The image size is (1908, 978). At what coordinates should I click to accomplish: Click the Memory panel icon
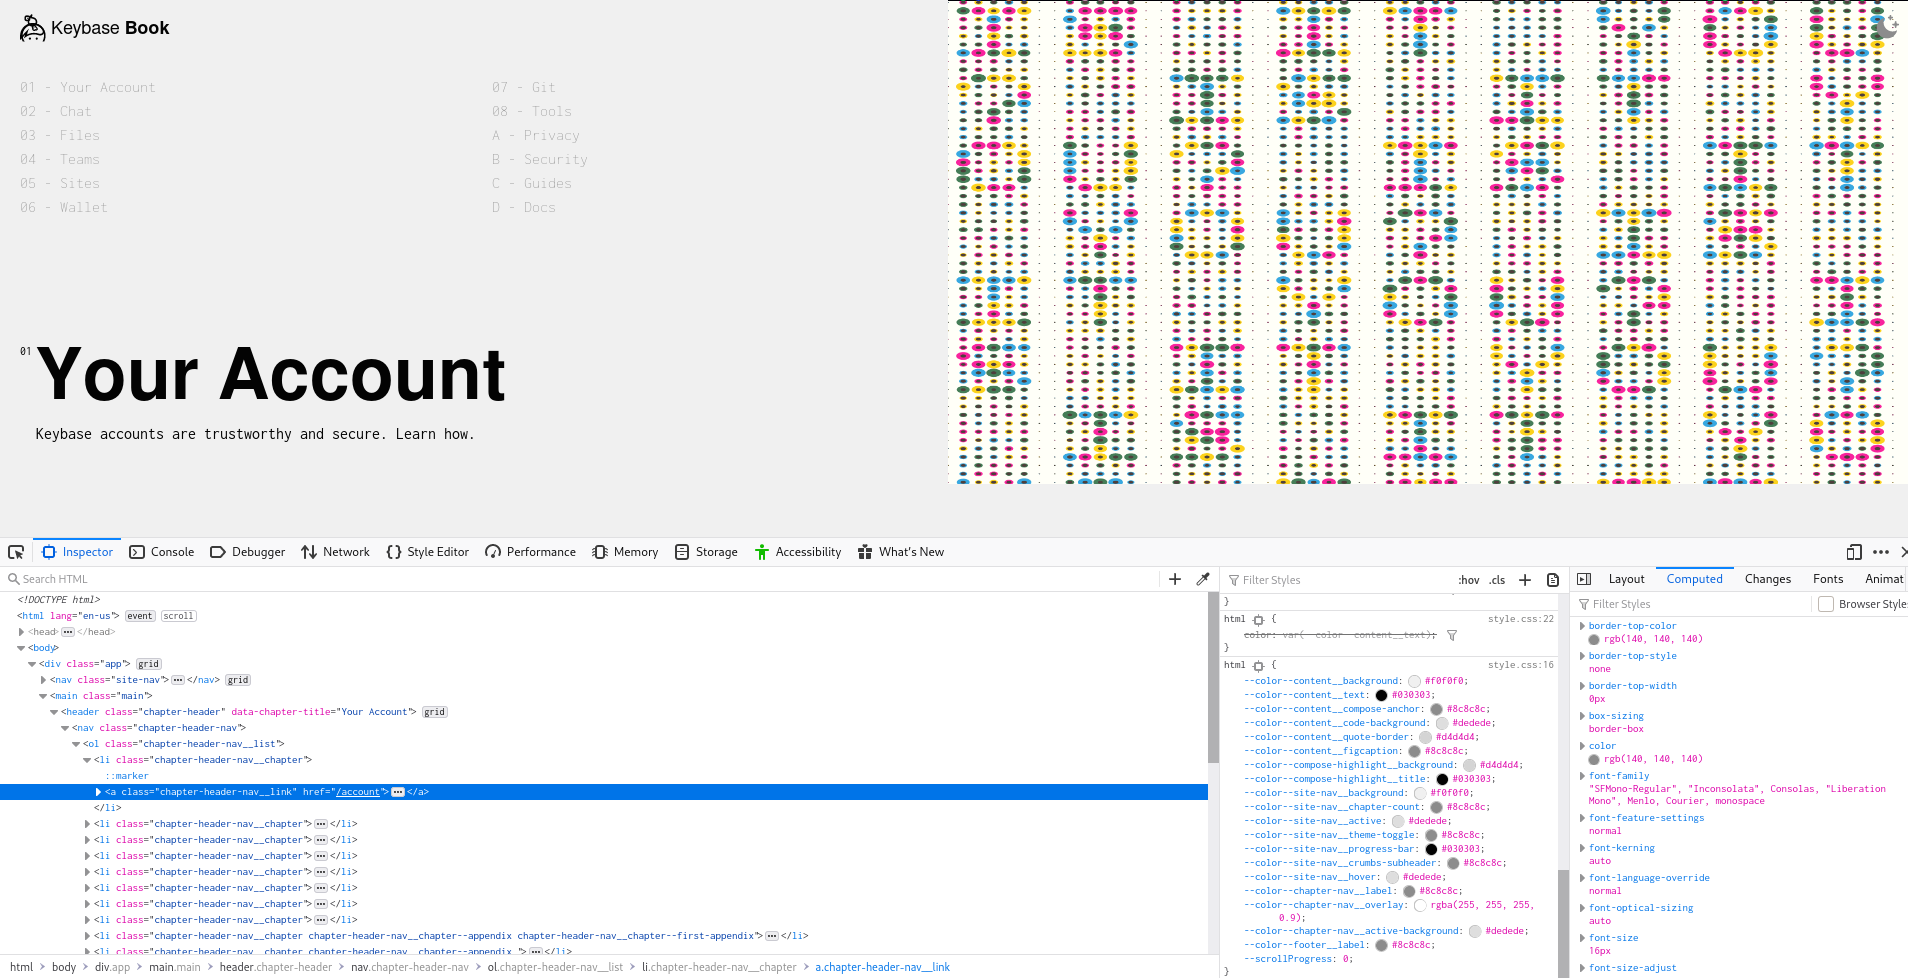600,552
